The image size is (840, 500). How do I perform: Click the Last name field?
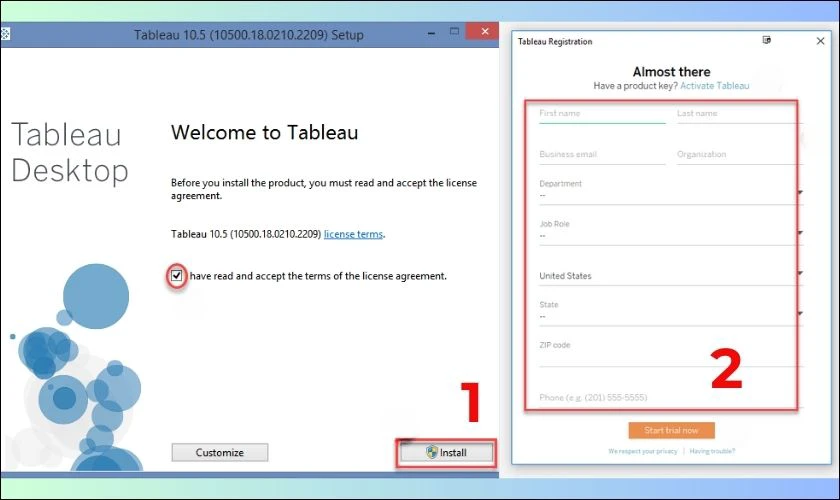click(740, 115)
